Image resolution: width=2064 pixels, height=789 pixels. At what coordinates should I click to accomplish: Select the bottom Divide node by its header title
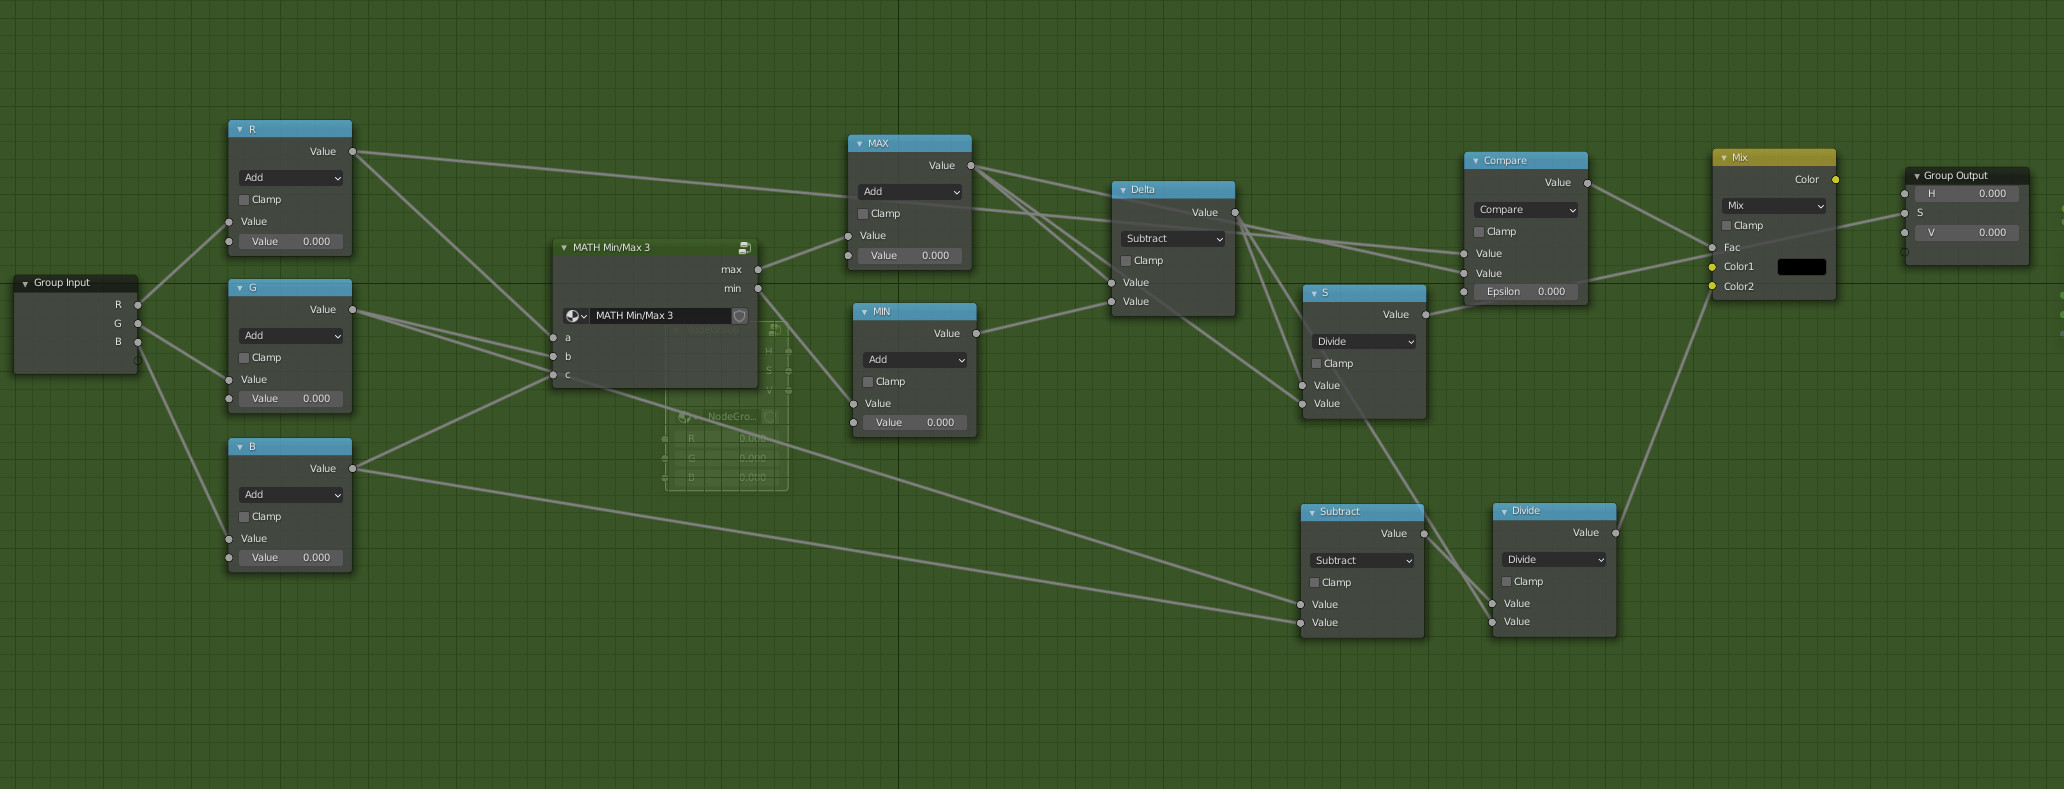coord(1525,511)
